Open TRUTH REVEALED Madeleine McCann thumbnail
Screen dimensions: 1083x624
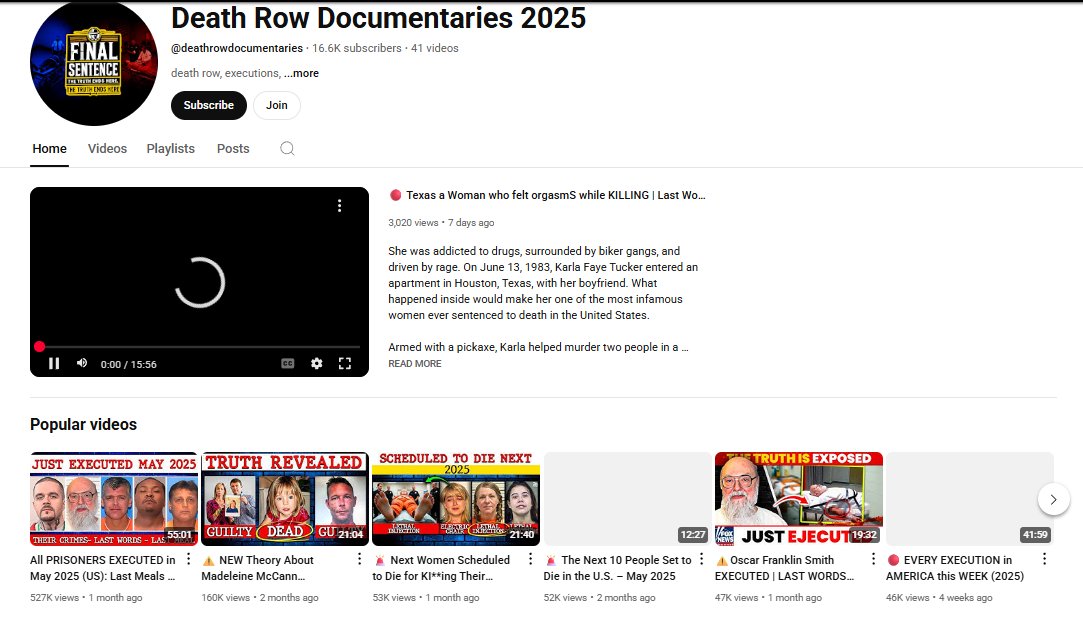tap(285, 499)
